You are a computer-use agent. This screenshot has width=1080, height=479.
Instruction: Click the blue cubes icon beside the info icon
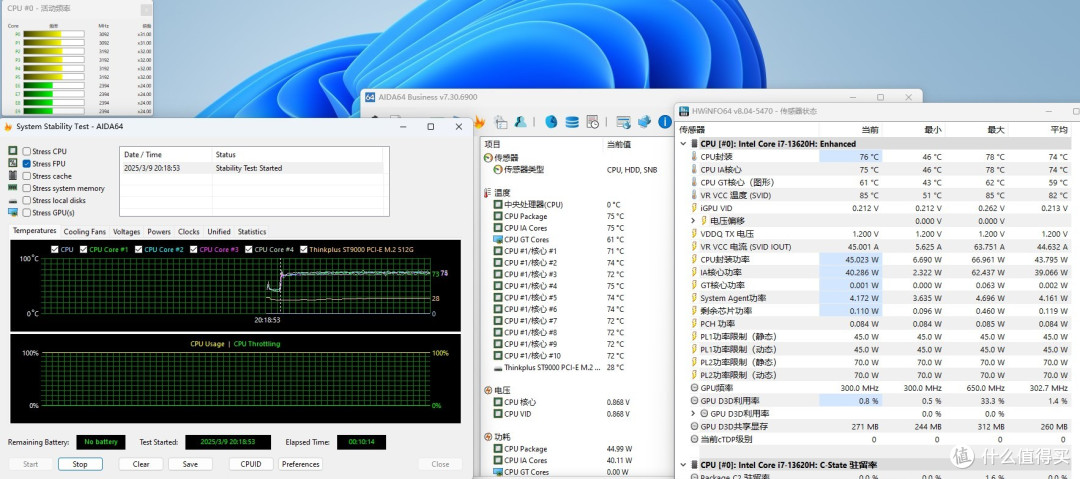[645, 121]
